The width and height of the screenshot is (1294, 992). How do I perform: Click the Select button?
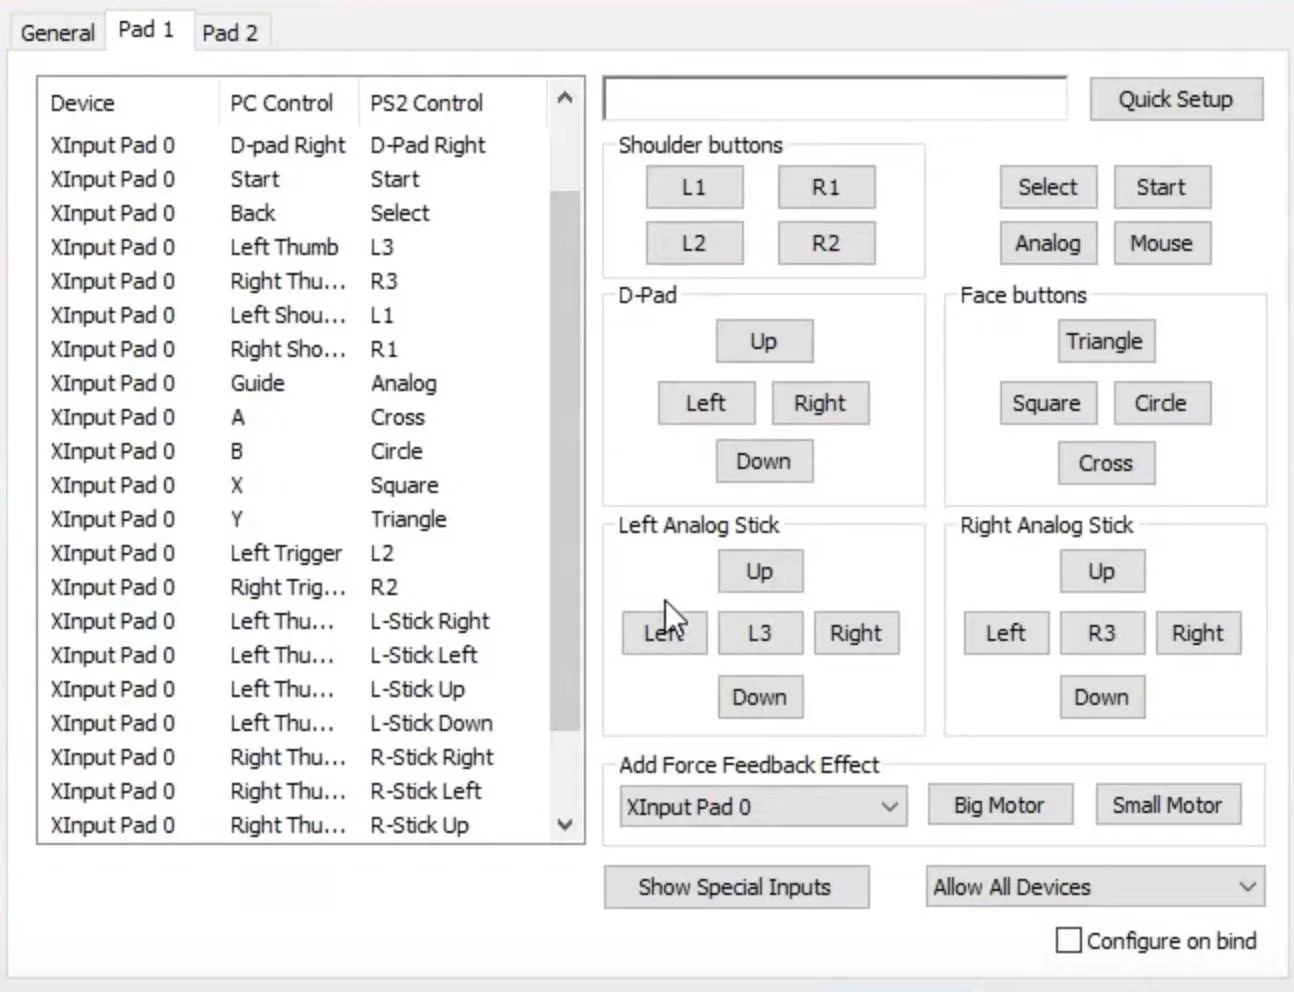pyautogui.click(x=1048, y=187)
